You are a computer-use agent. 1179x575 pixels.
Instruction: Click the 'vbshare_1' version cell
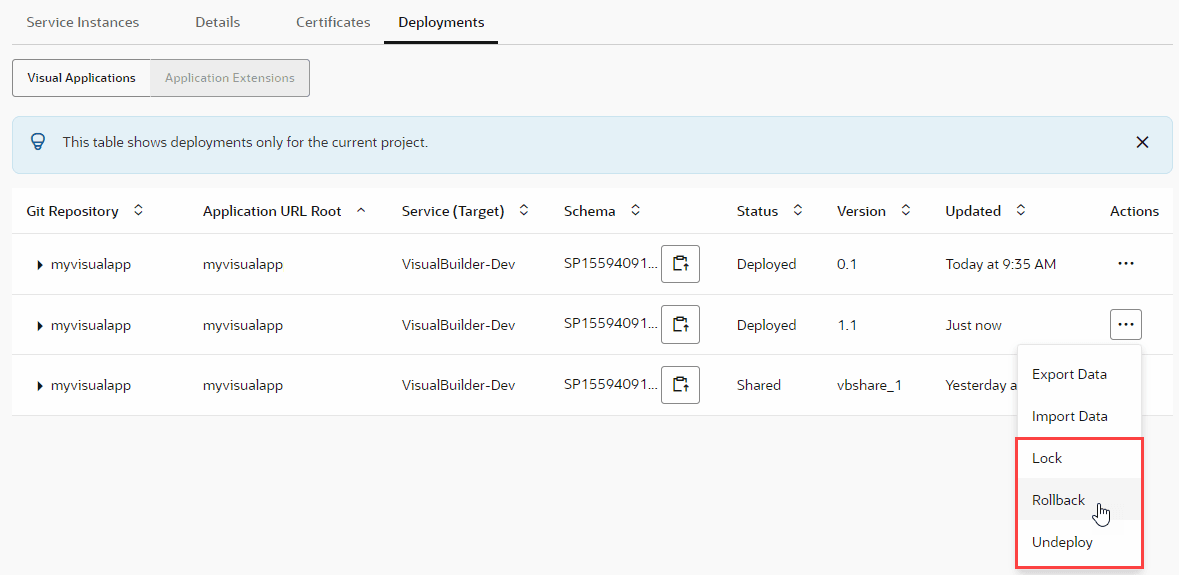(x=869, y=385)
